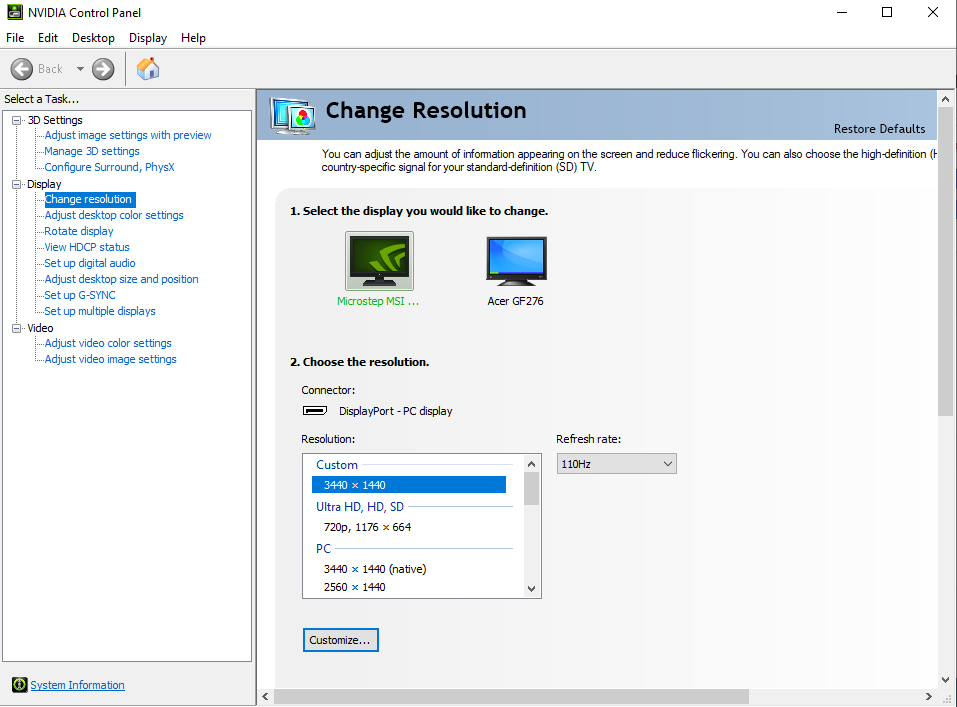Collapse the Video tree node
The width and height of the screenshot is (957, 707).
17,328
